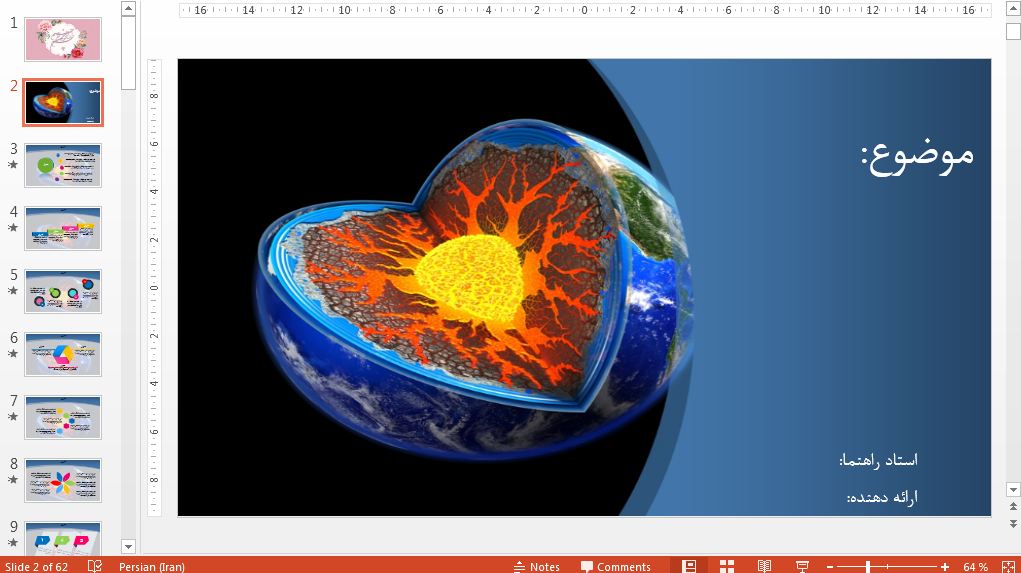Open the 64% zoom level dialog
This screenshot has height=573, width=1021.
(975, 567)
